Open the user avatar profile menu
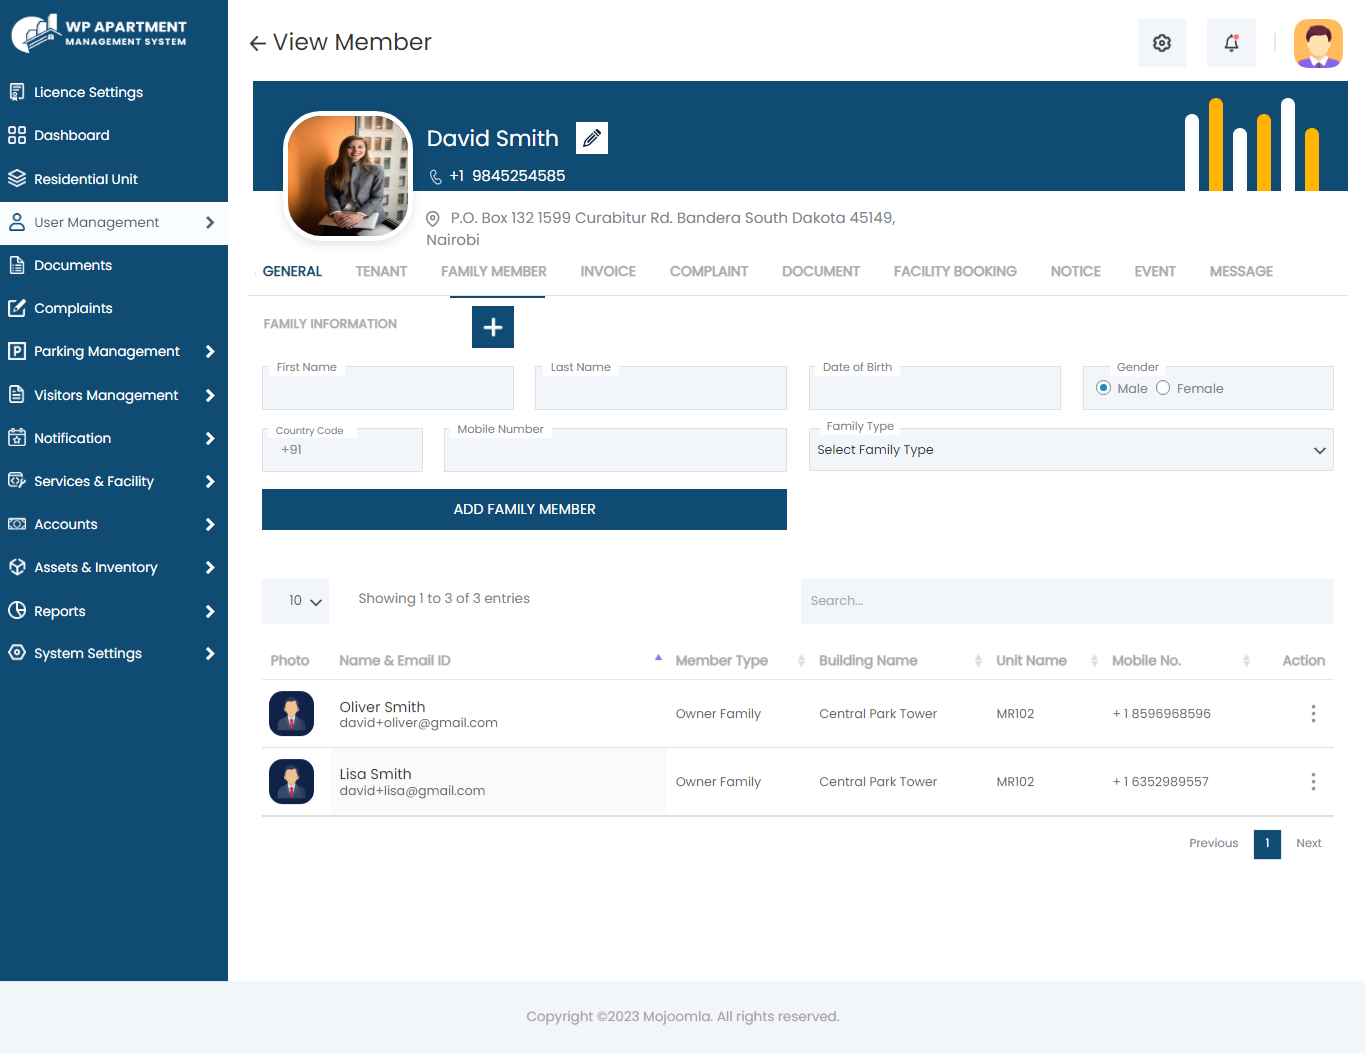1366x1053 pixels. 1318,43
